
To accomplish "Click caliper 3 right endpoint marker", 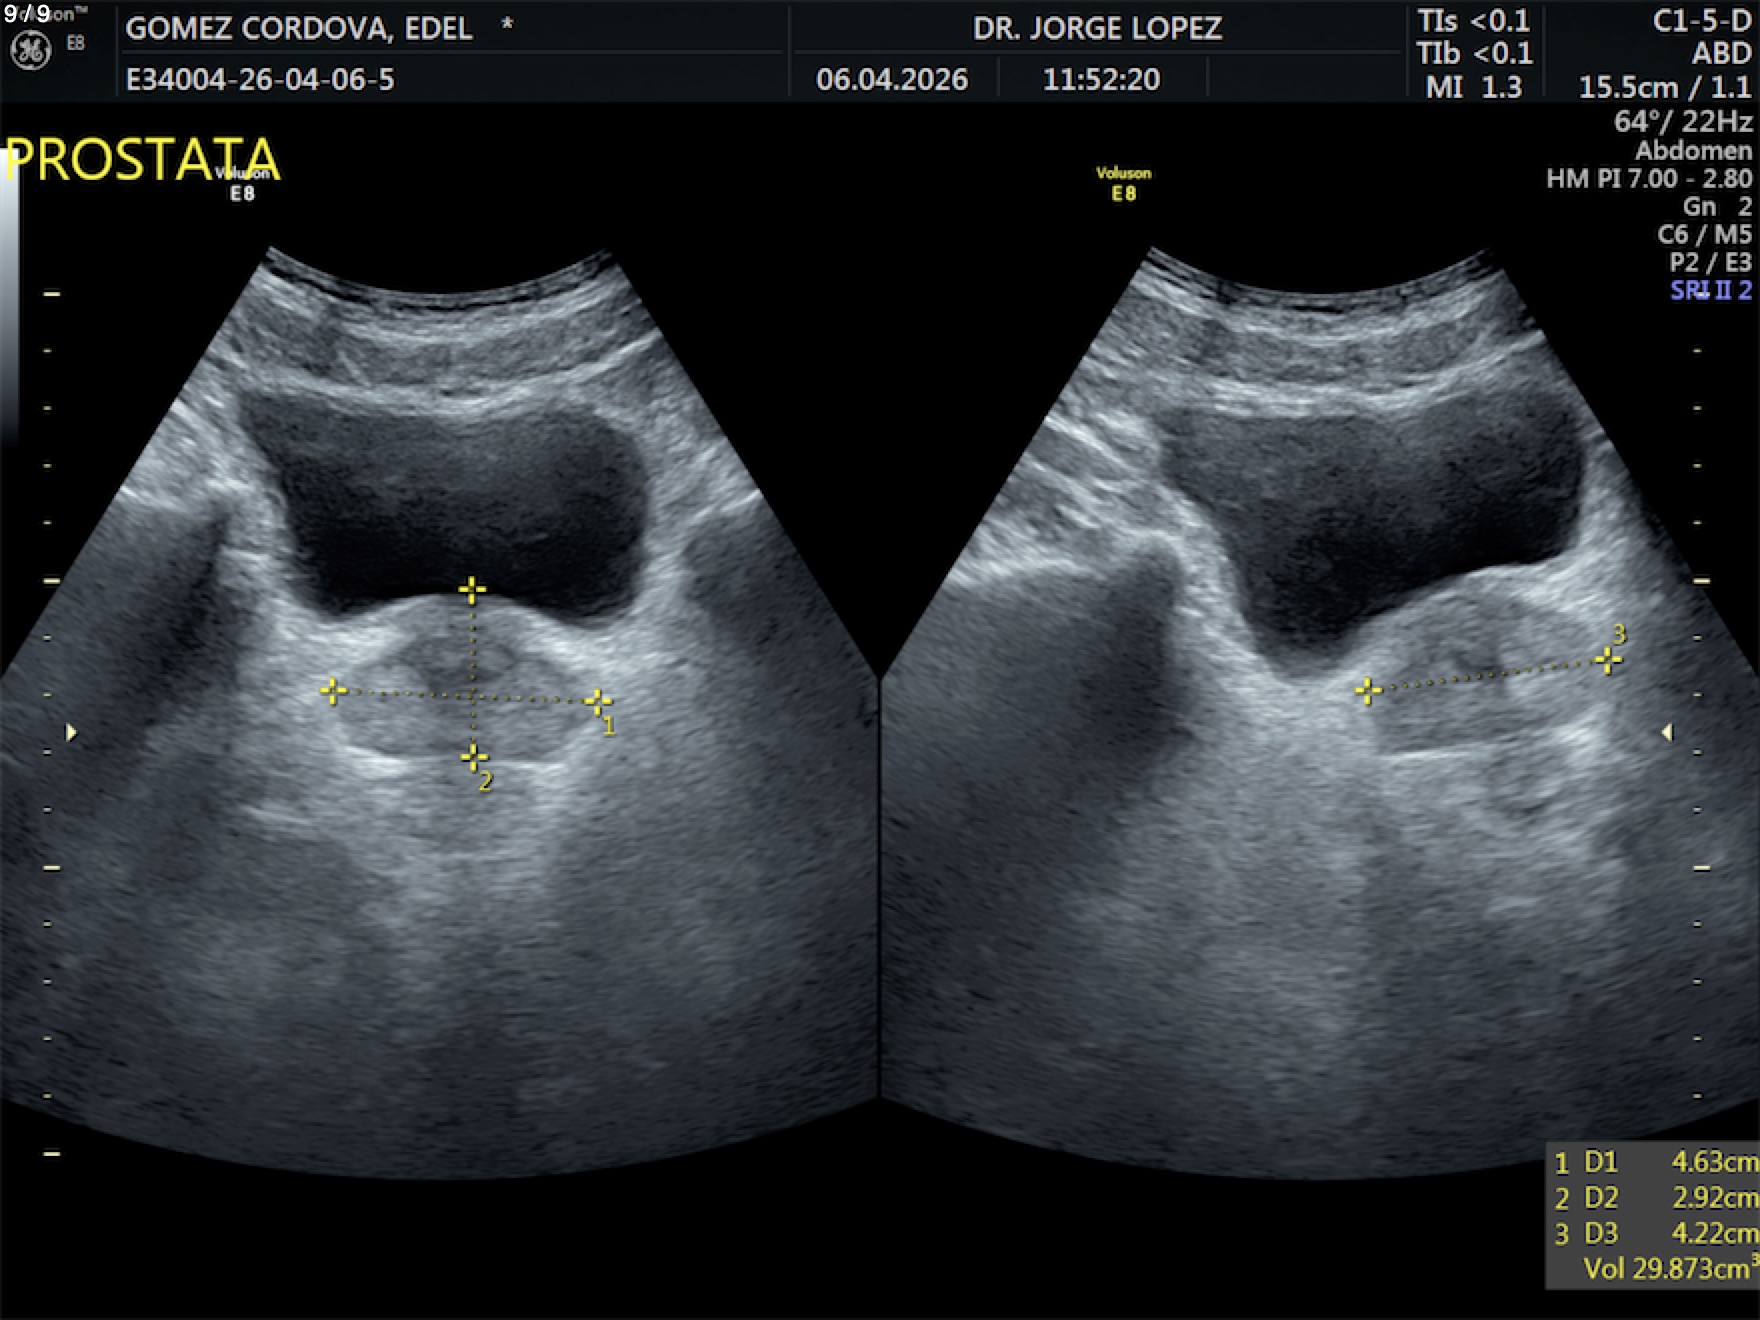I will pos(1608,660).
